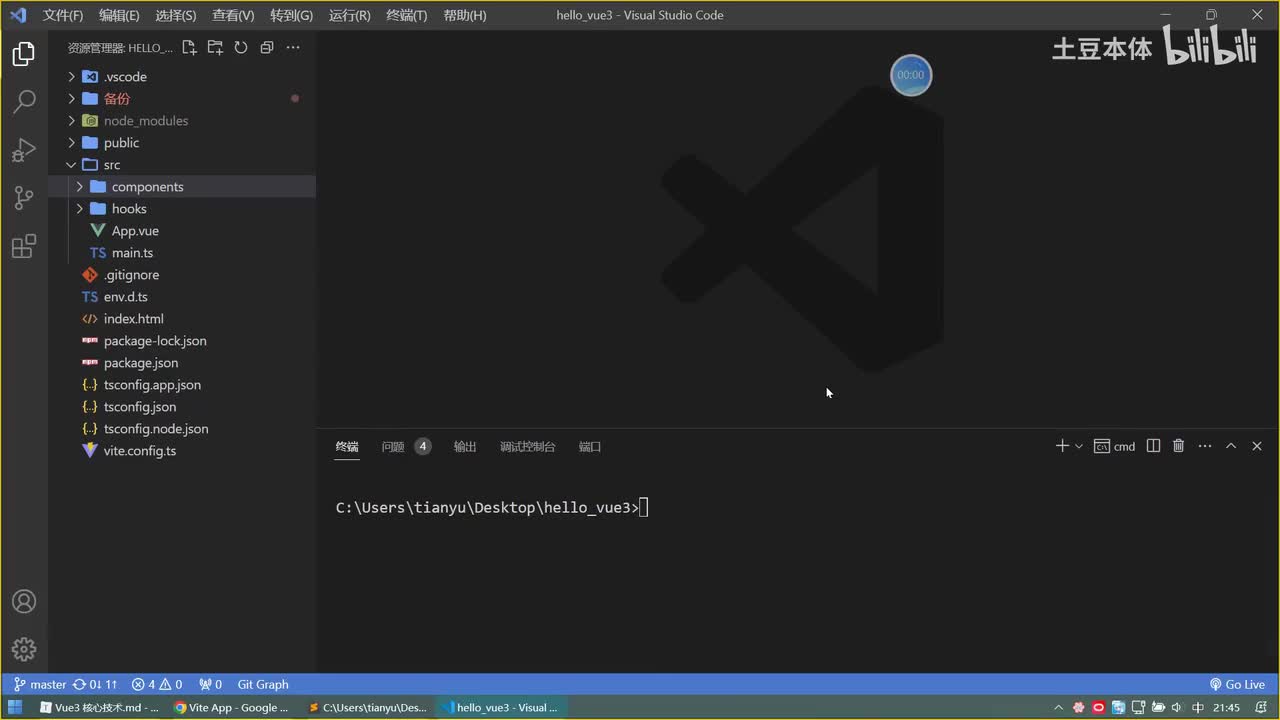Synchronize changes in the status bar

tap(95, 685)
